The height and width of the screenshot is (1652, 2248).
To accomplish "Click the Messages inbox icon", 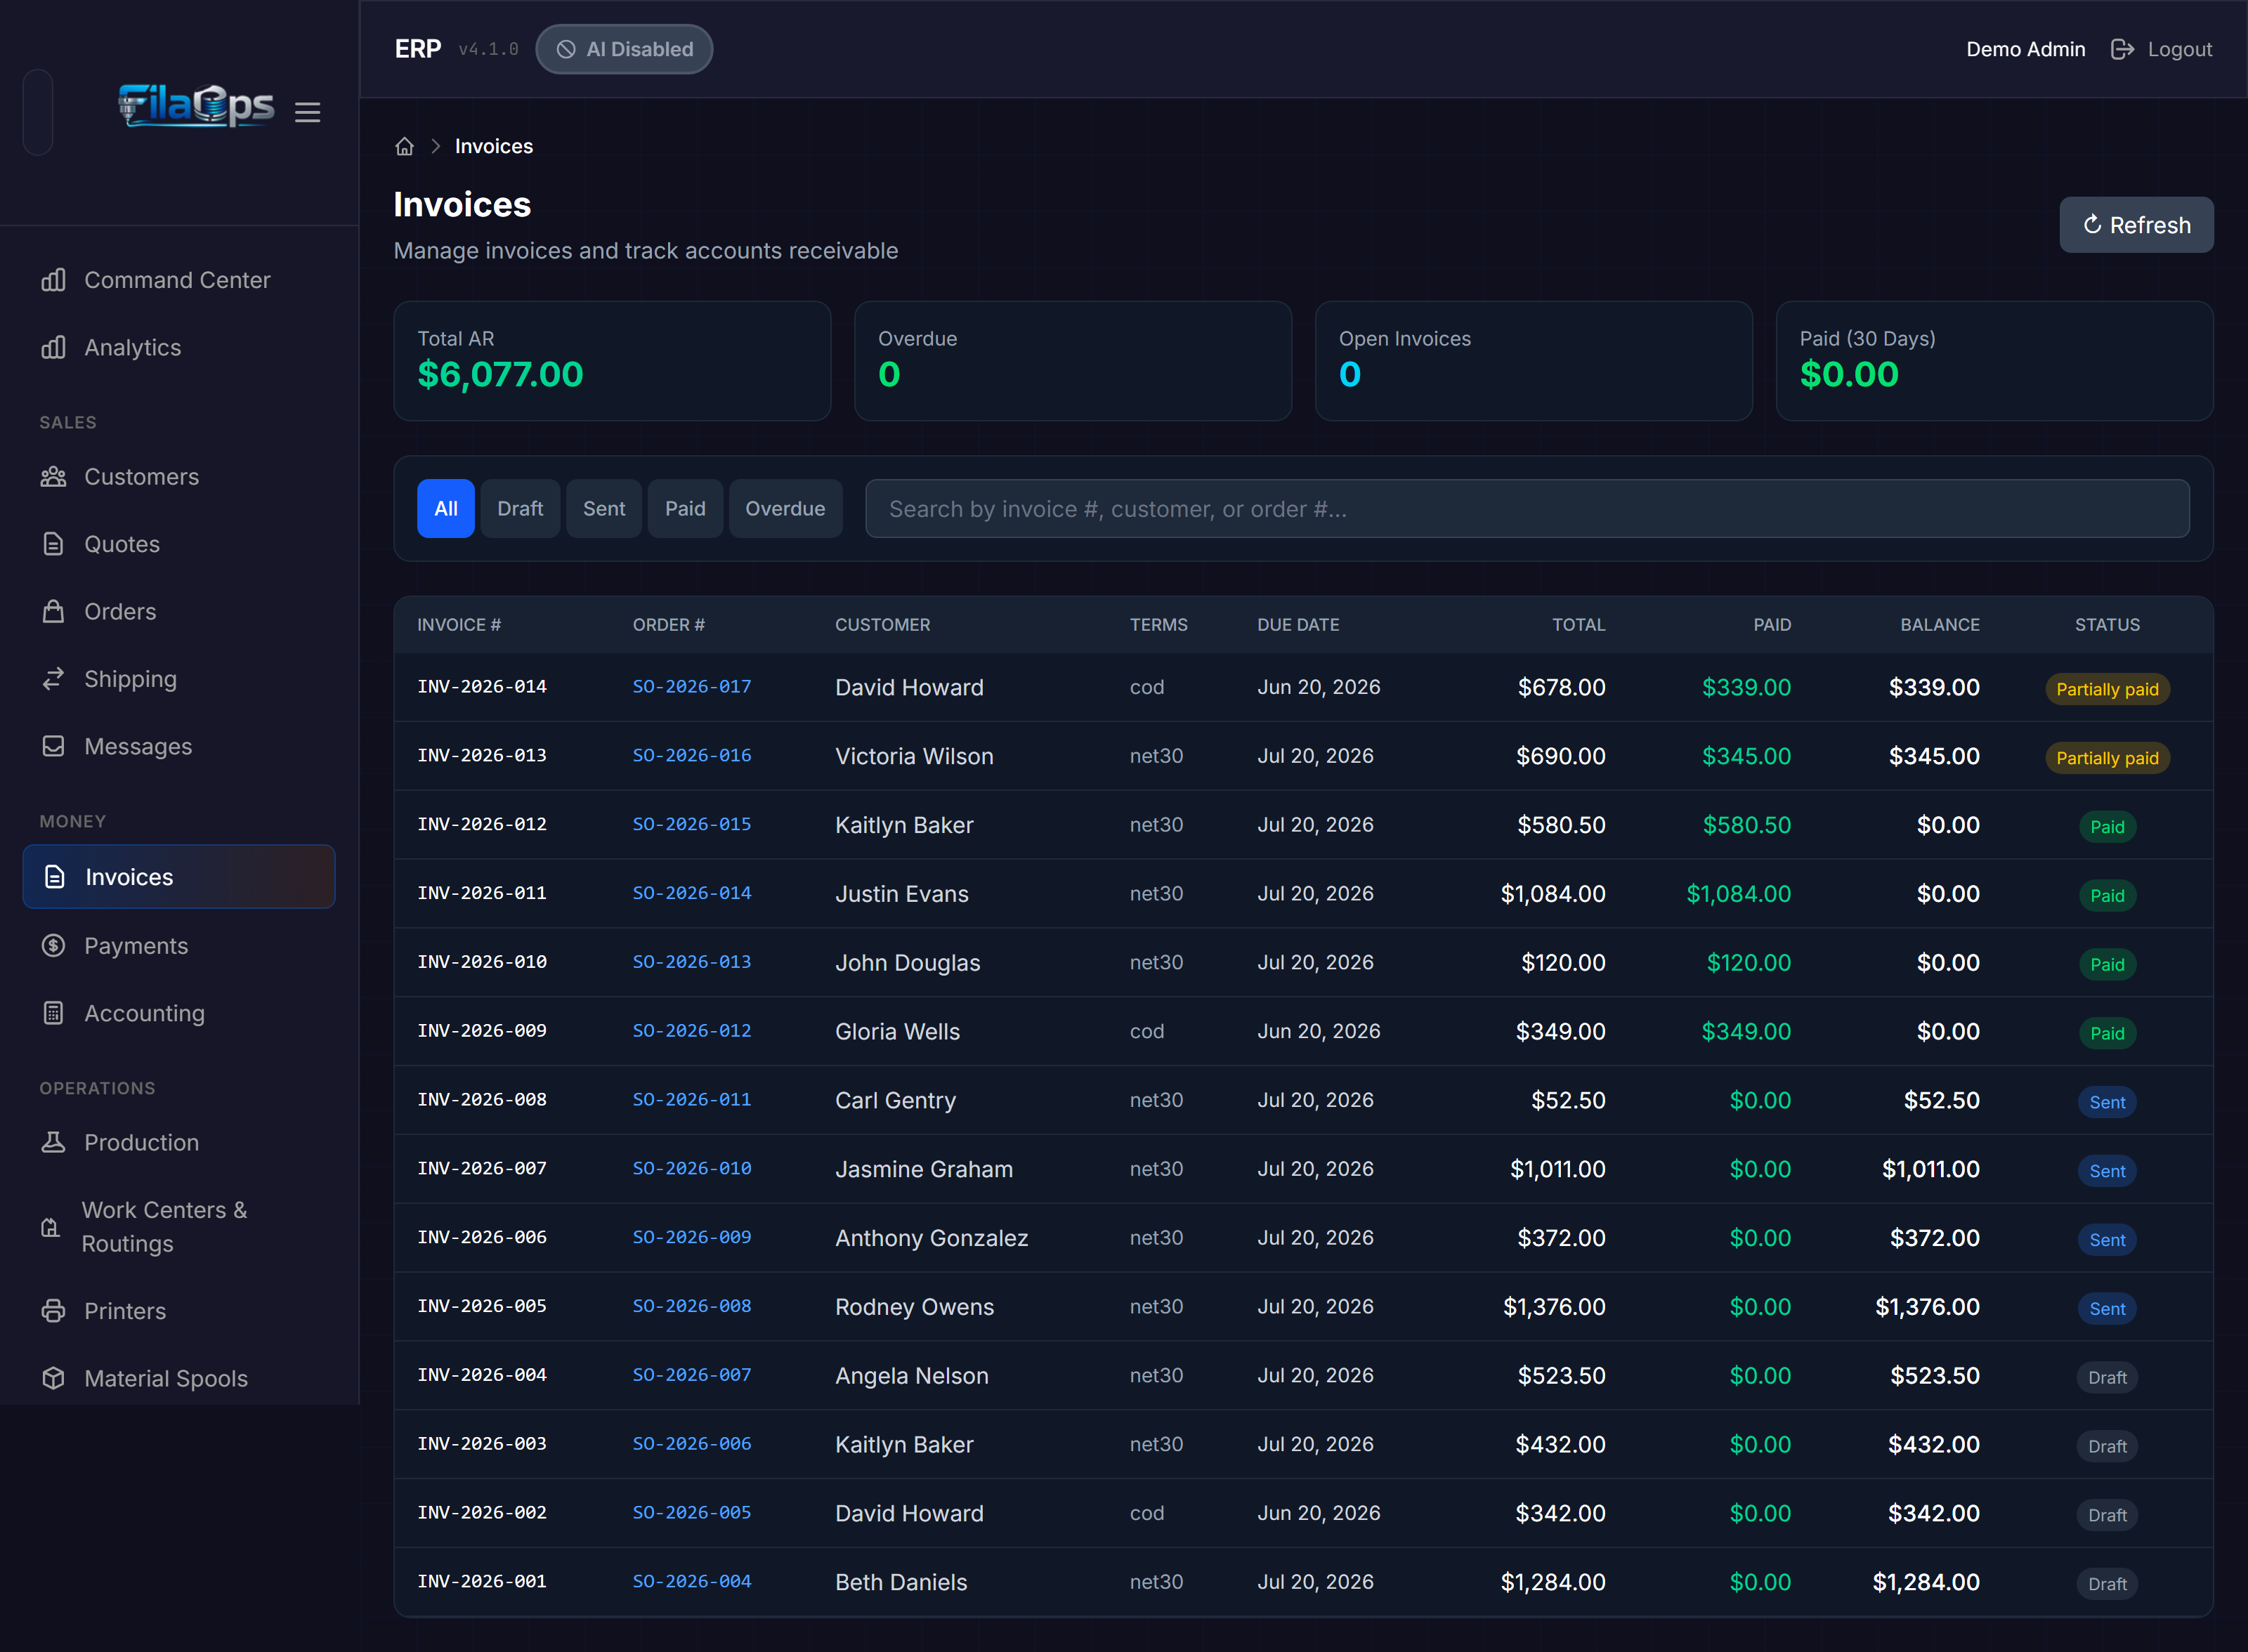I will coord(53,746).
